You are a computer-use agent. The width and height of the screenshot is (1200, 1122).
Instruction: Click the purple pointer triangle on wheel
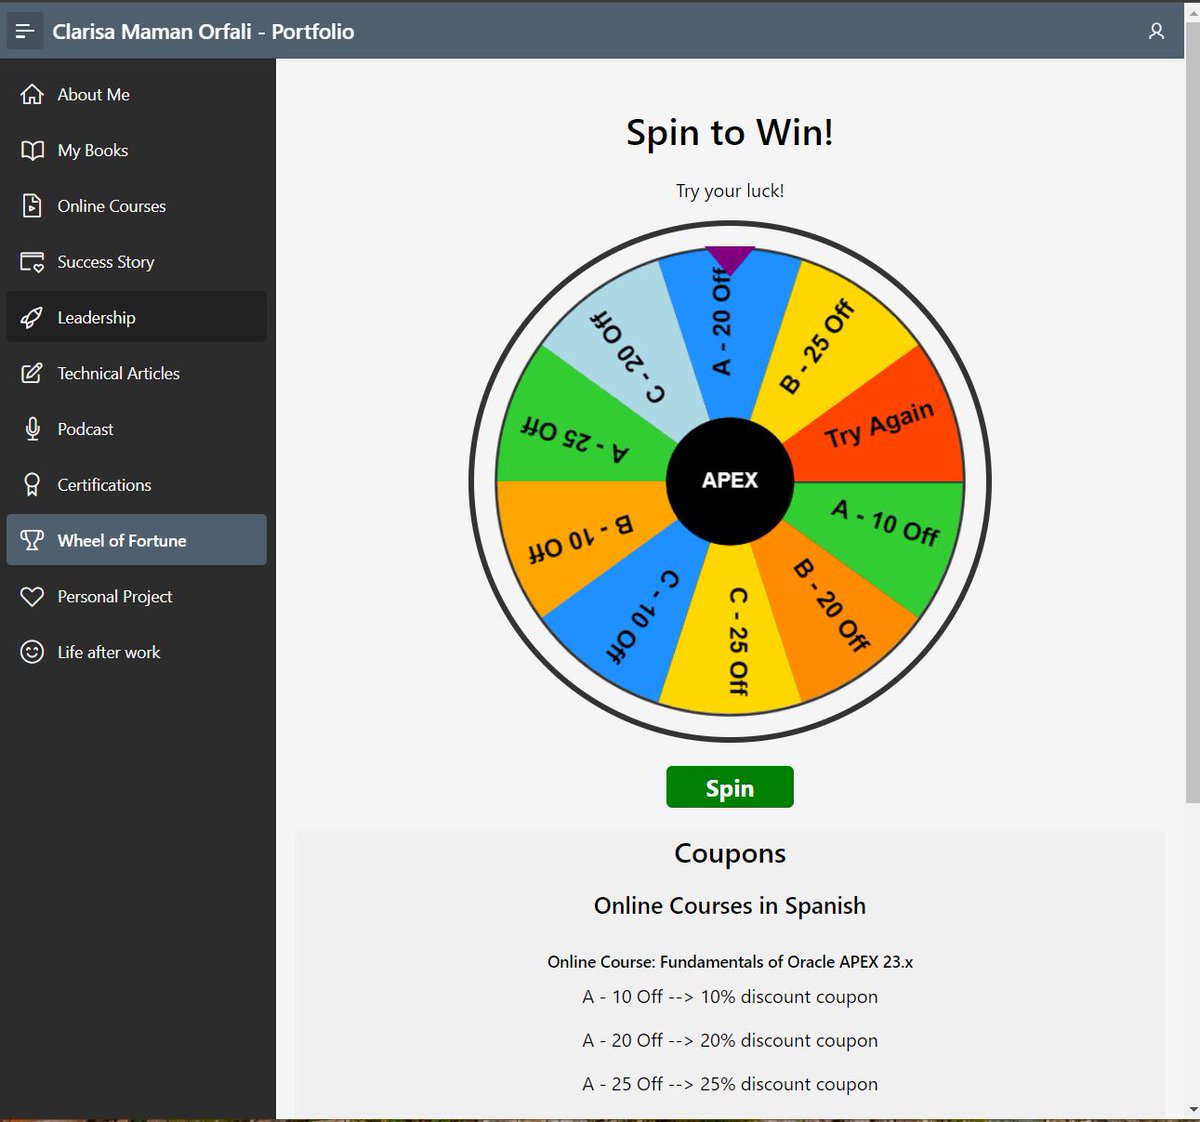730,258
